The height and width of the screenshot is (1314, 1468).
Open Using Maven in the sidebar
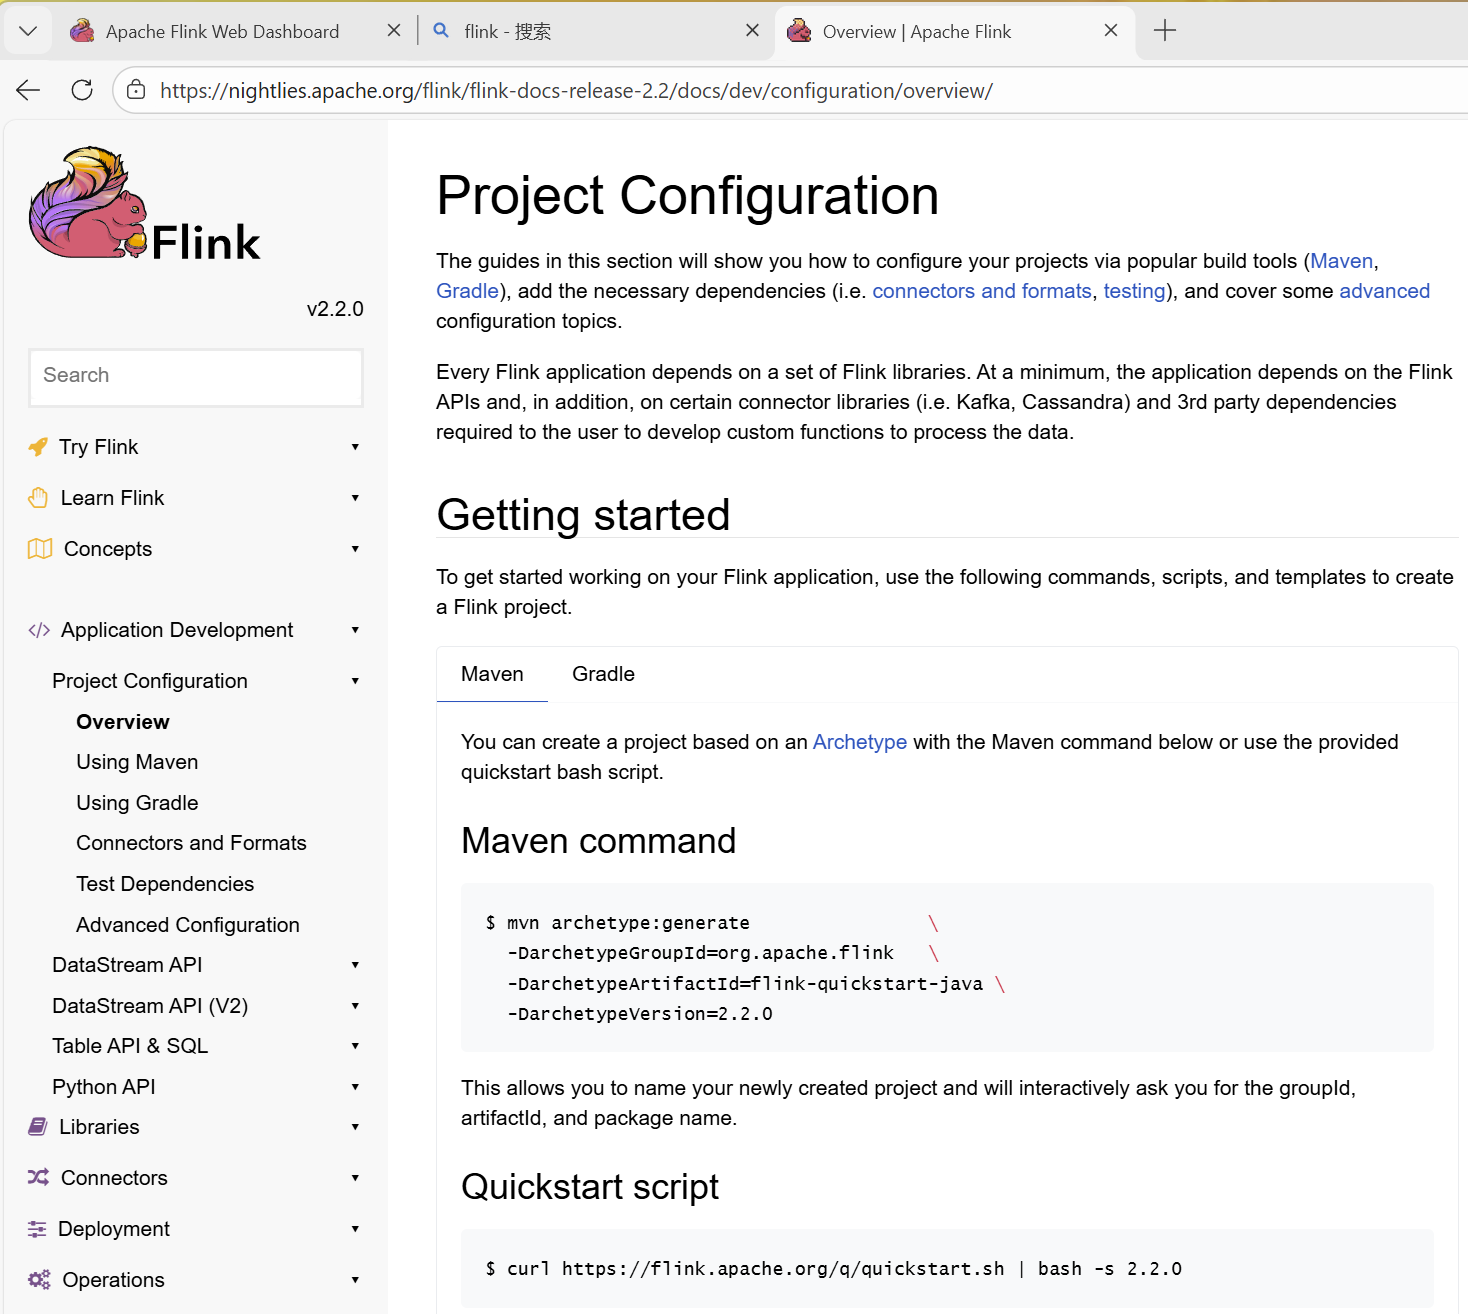pyautogui.click(x=137, y=762)
